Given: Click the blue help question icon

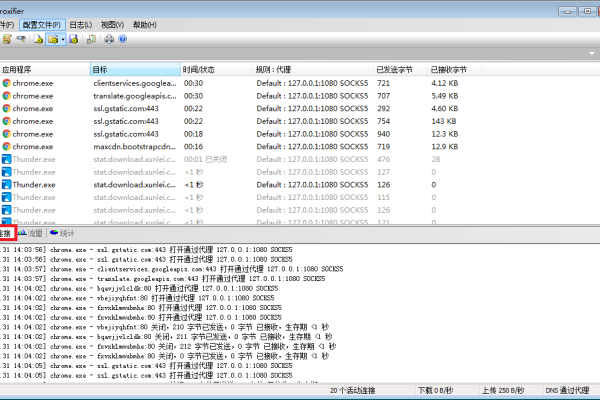Looking at the screenshot, I should pyautogui.click(x=122, y=39).
